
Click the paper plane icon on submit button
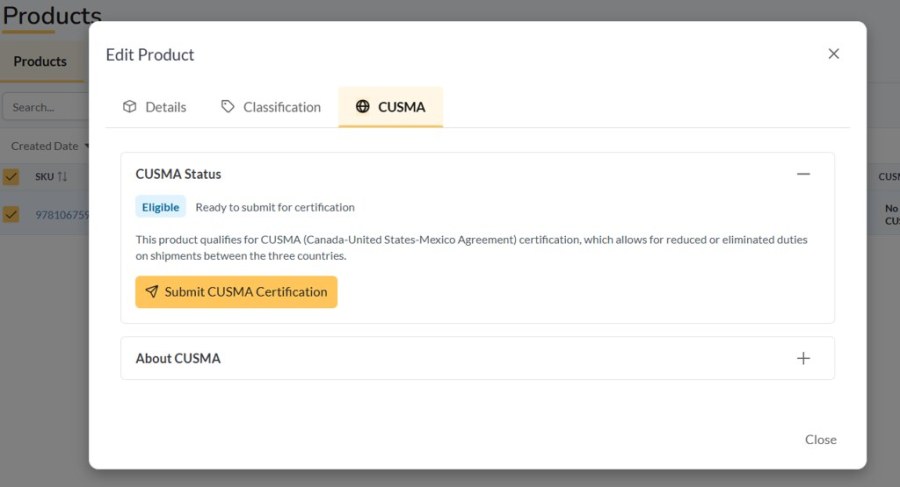click(152, 292)
